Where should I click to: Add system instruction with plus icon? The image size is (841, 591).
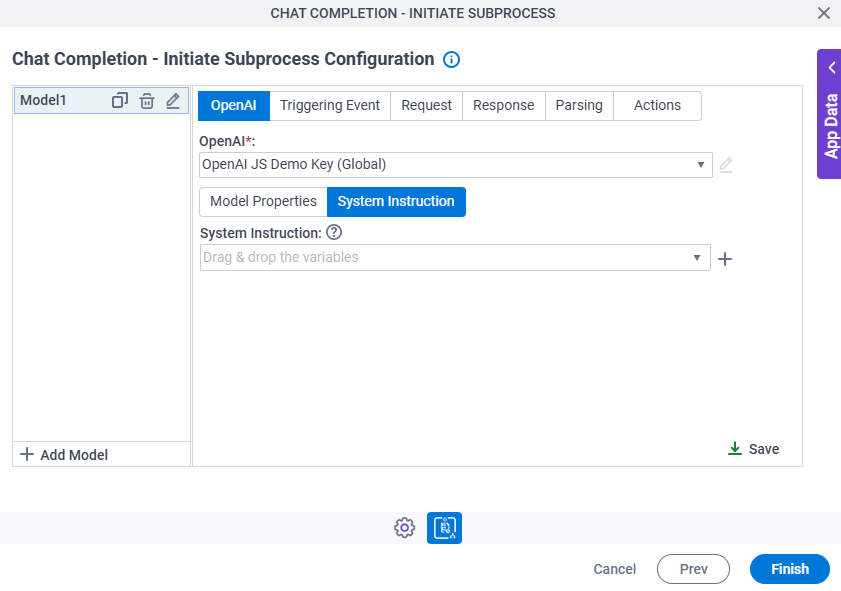(x=725, y=259)
